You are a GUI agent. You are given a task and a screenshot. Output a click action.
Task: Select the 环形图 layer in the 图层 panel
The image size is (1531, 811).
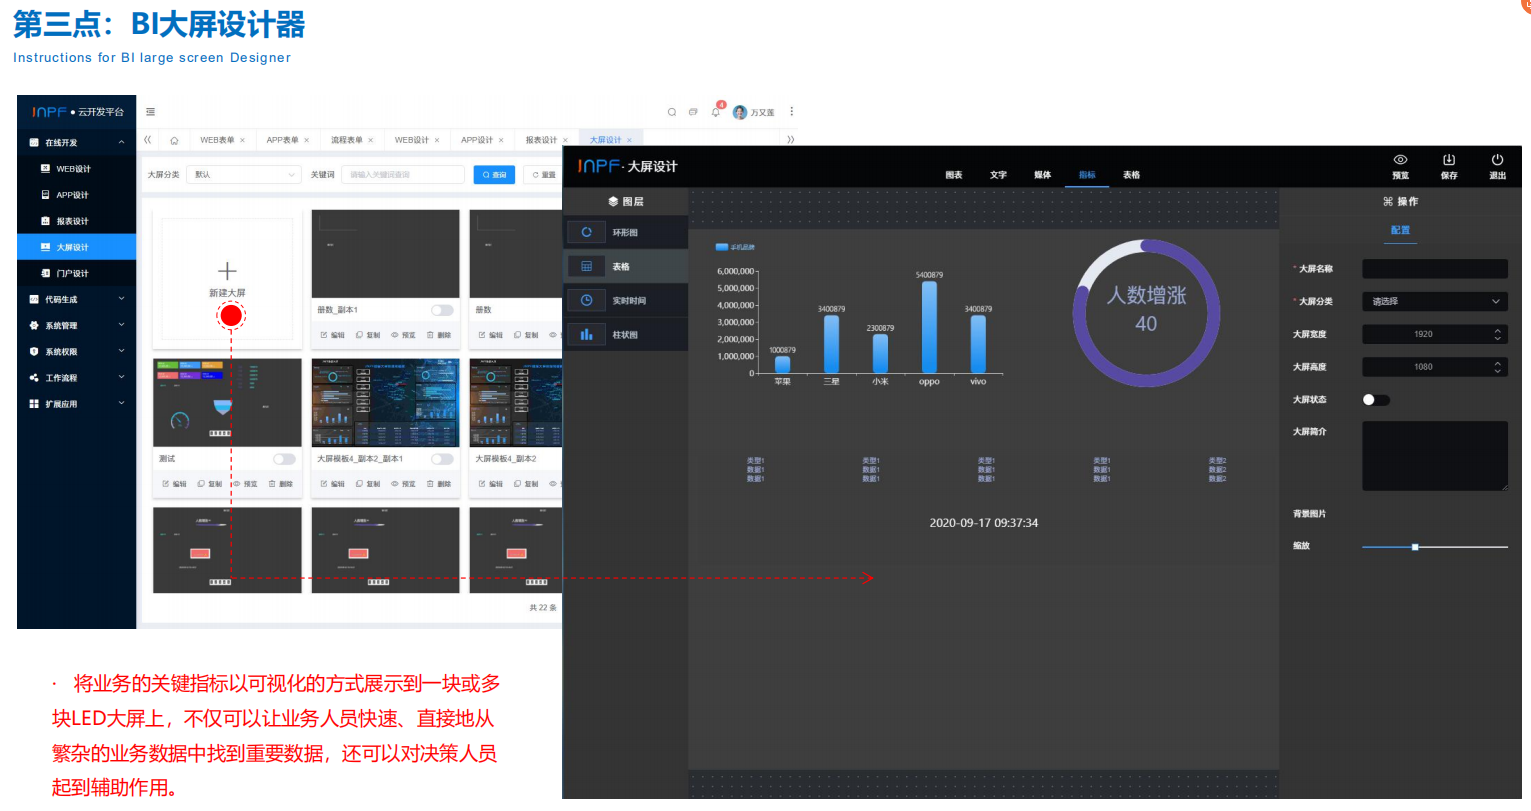tap(626, 231)
